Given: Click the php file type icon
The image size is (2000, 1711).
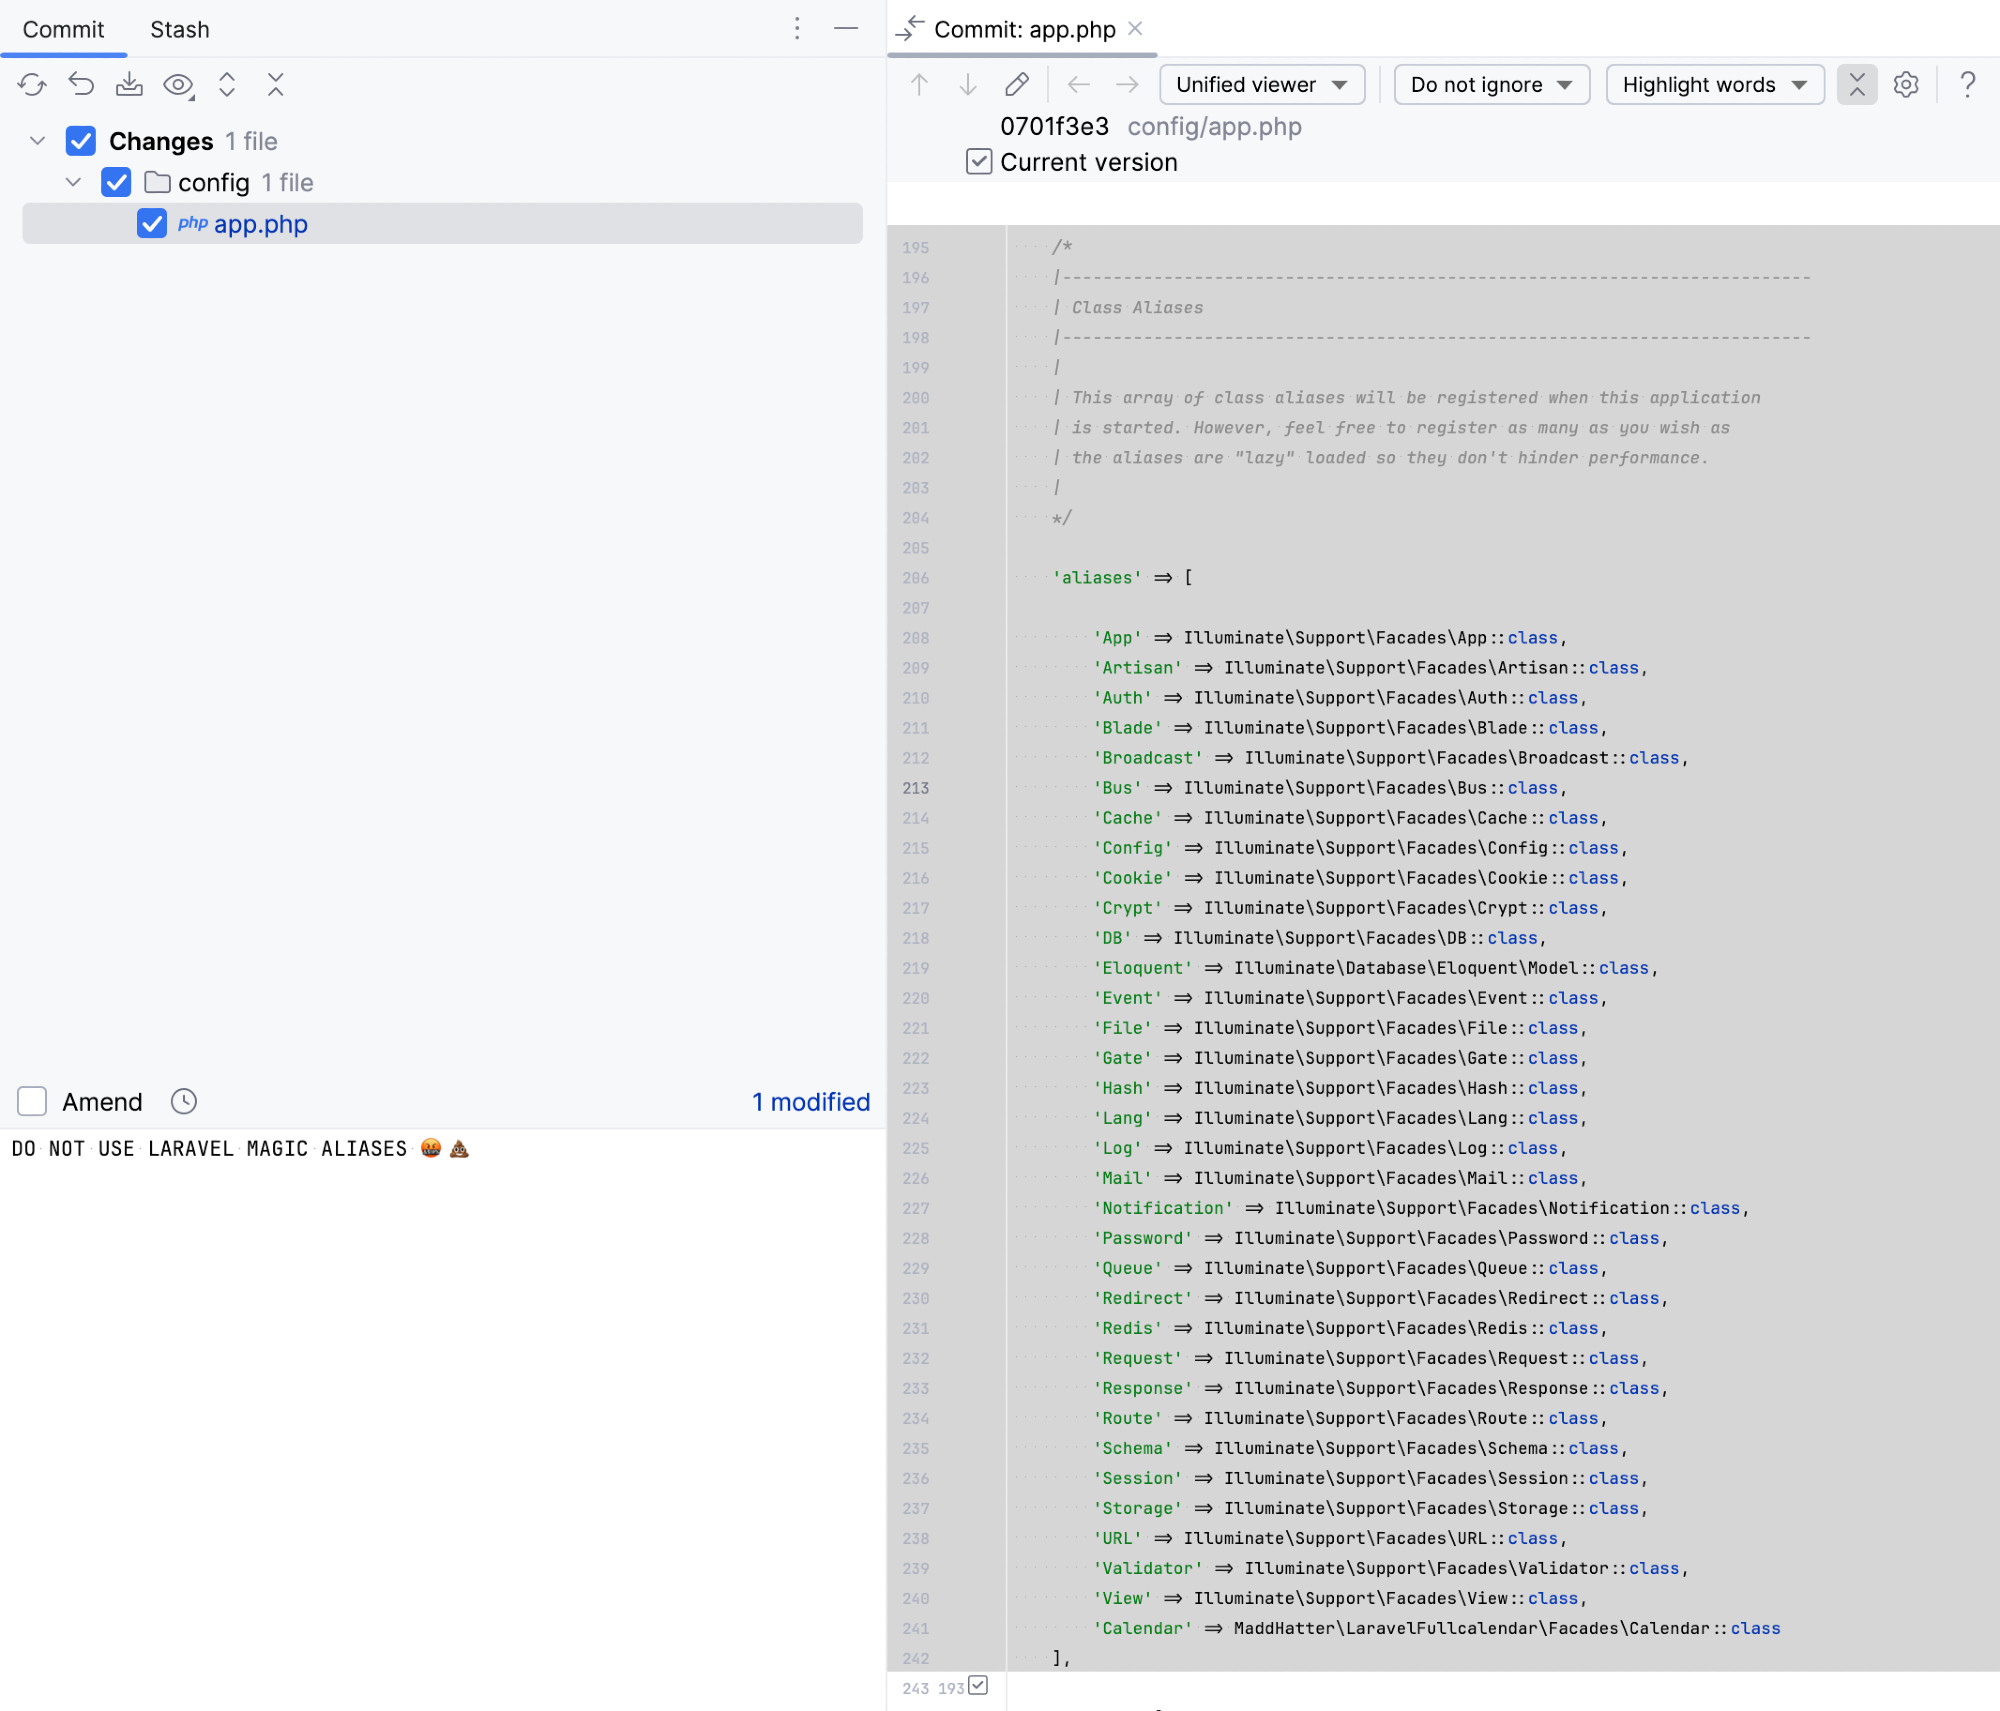Looking at the screenshot, I should 192,223.
